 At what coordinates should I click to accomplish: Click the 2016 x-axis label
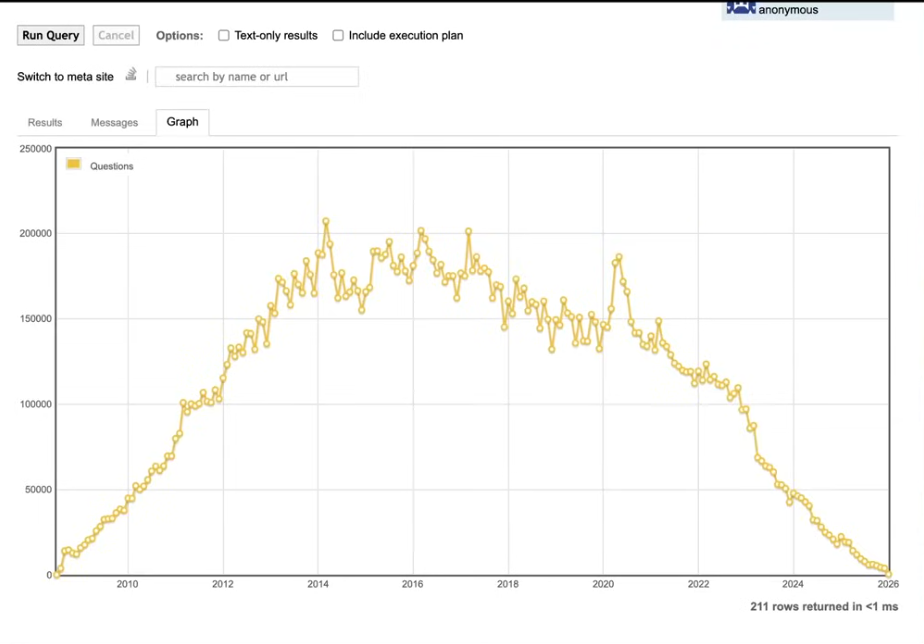tap(412, 585)
